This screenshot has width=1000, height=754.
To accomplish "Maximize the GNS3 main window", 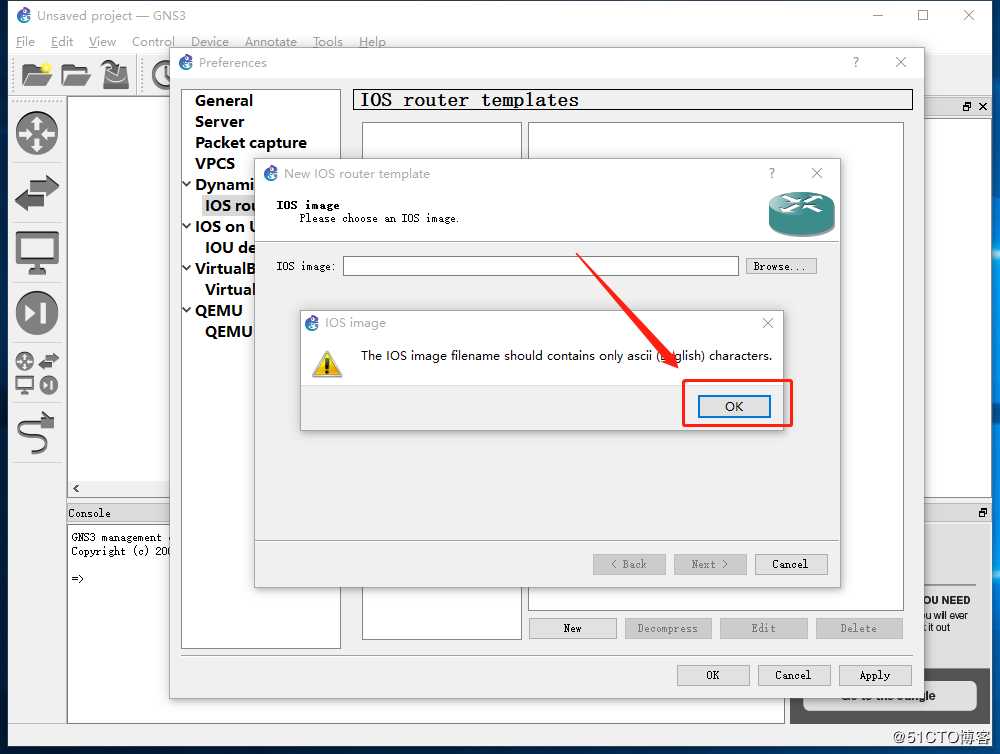I will click(x=923, y=15).
